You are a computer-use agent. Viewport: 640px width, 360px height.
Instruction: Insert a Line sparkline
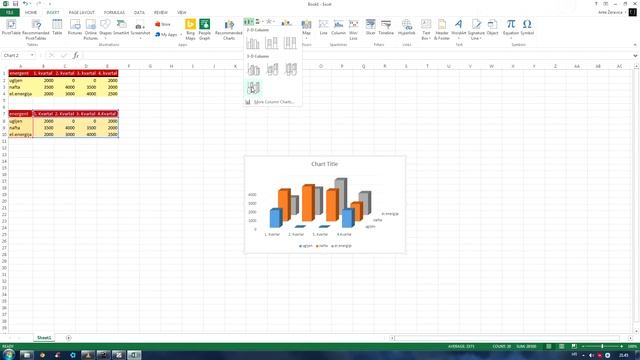pos(324,27)
